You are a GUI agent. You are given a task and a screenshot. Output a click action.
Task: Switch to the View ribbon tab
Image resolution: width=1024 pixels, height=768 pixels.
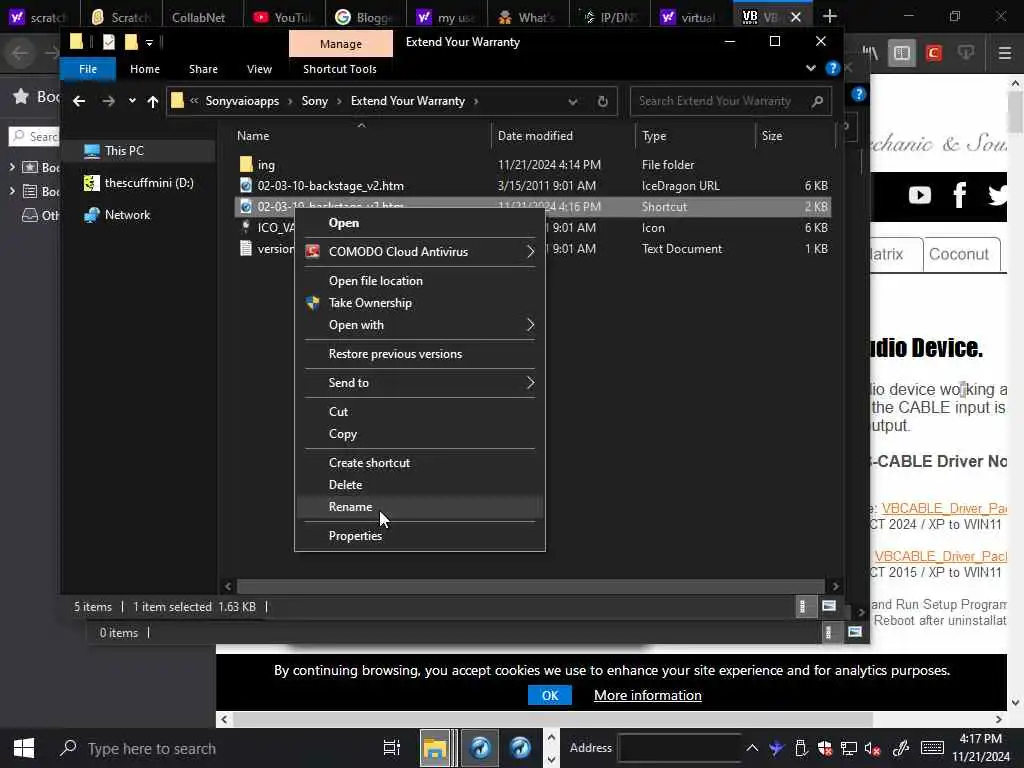pyautogui.click(x=259, y=69)
